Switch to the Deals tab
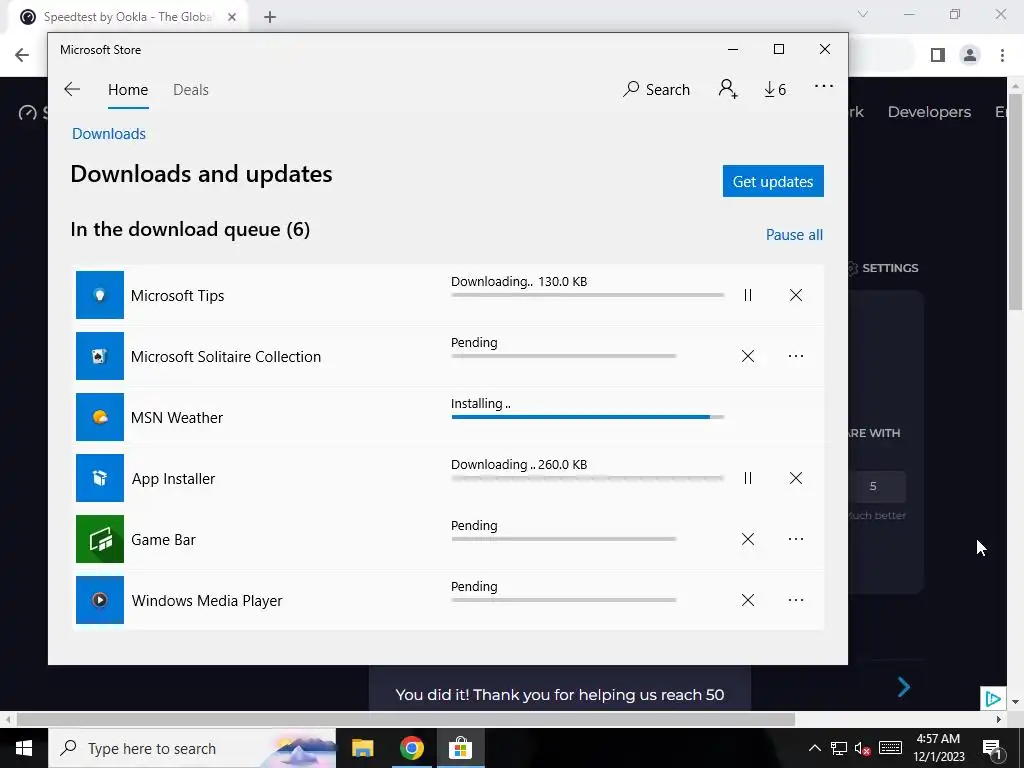Viewport: 1024px width, 768px height. point(191,89)
